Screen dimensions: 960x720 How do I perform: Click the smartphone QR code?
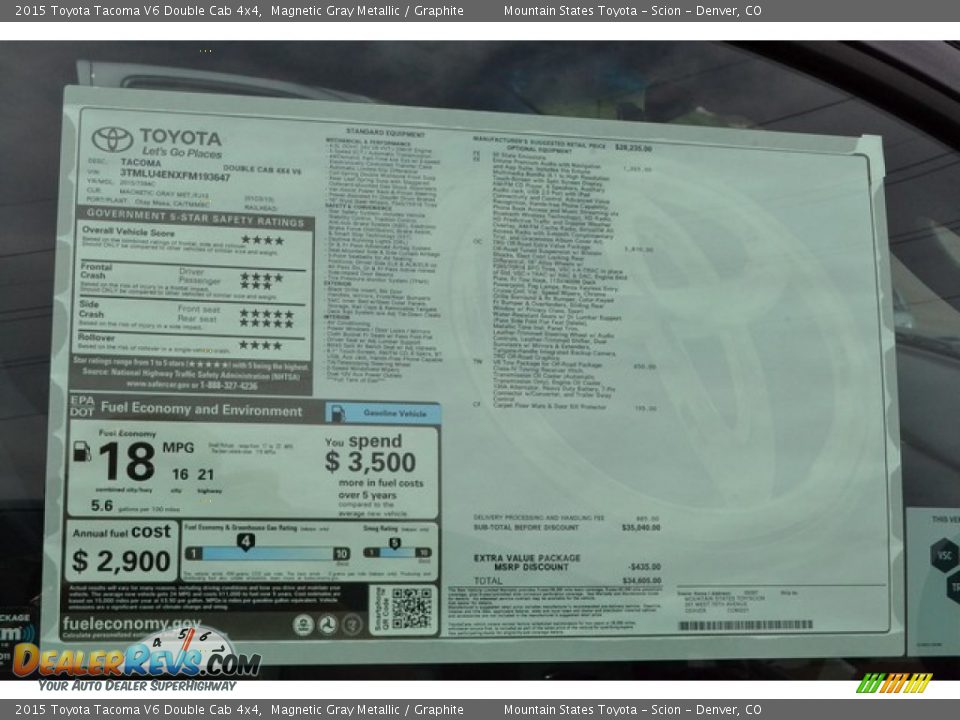pos(411,608)
